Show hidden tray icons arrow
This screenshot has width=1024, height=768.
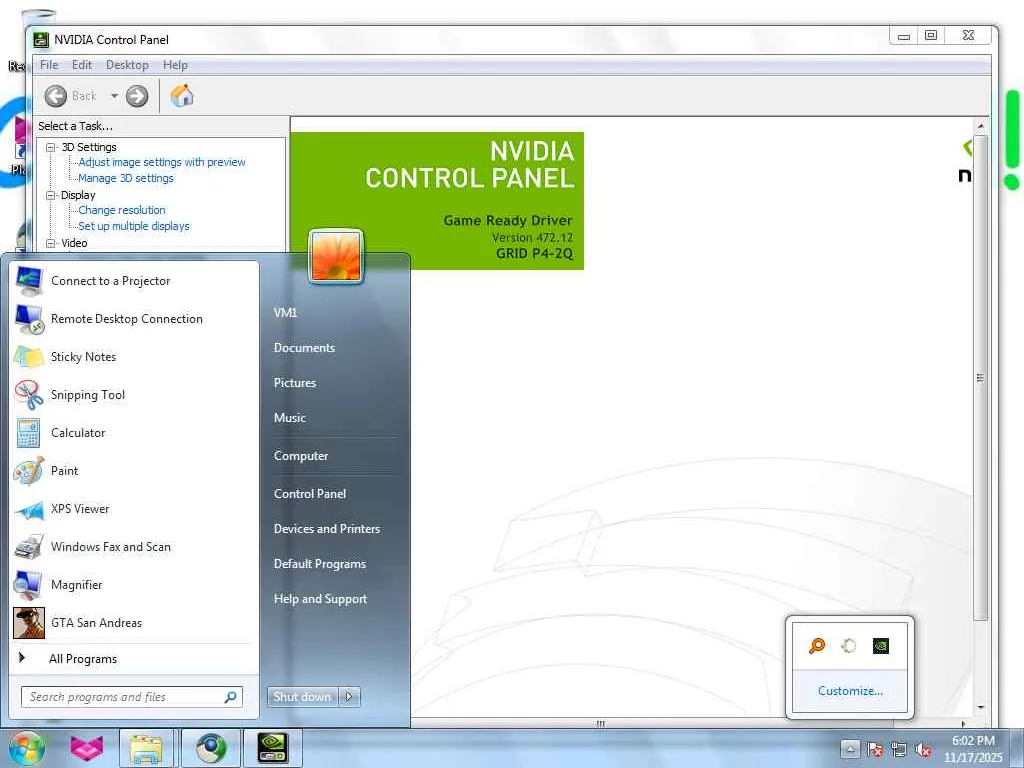coord(850,749)
